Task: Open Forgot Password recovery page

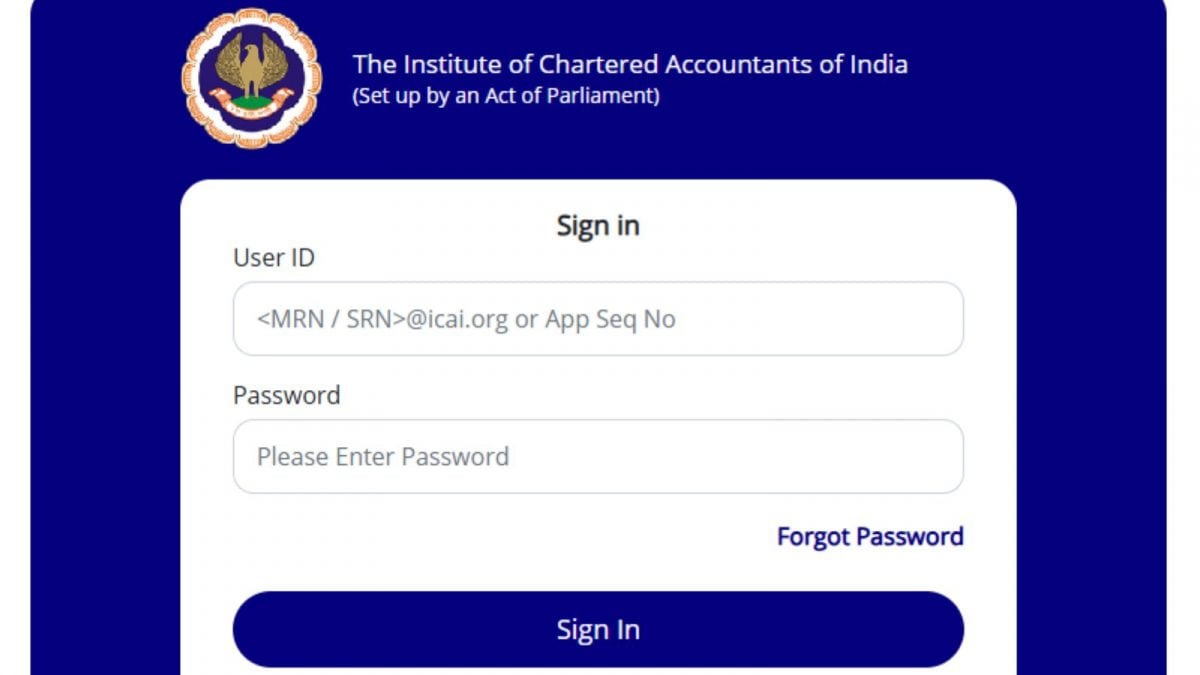Action: 869,536
